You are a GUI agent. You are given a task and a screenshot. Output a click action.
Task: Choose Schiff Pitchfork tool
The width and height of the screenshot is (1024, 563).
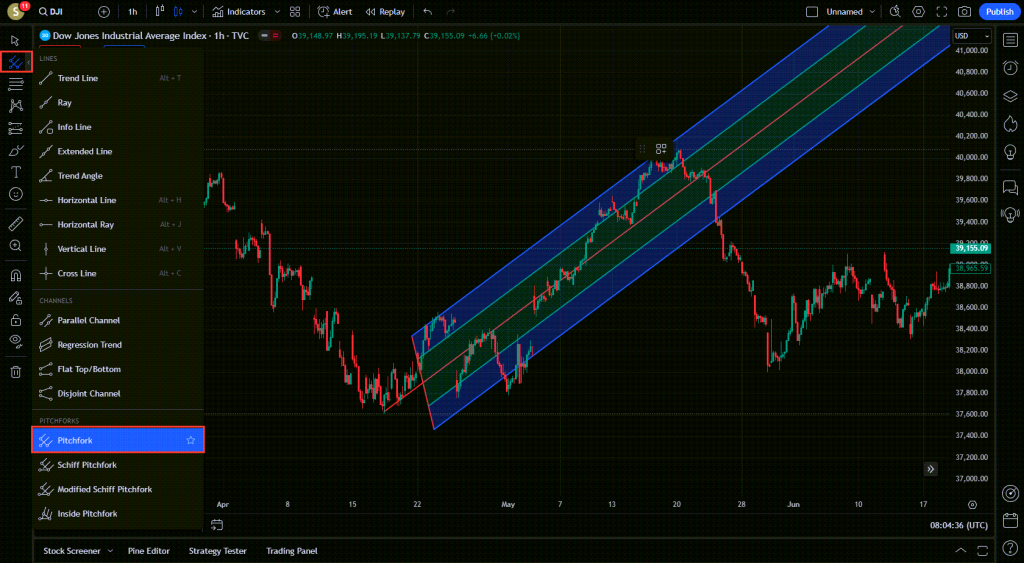118,465
